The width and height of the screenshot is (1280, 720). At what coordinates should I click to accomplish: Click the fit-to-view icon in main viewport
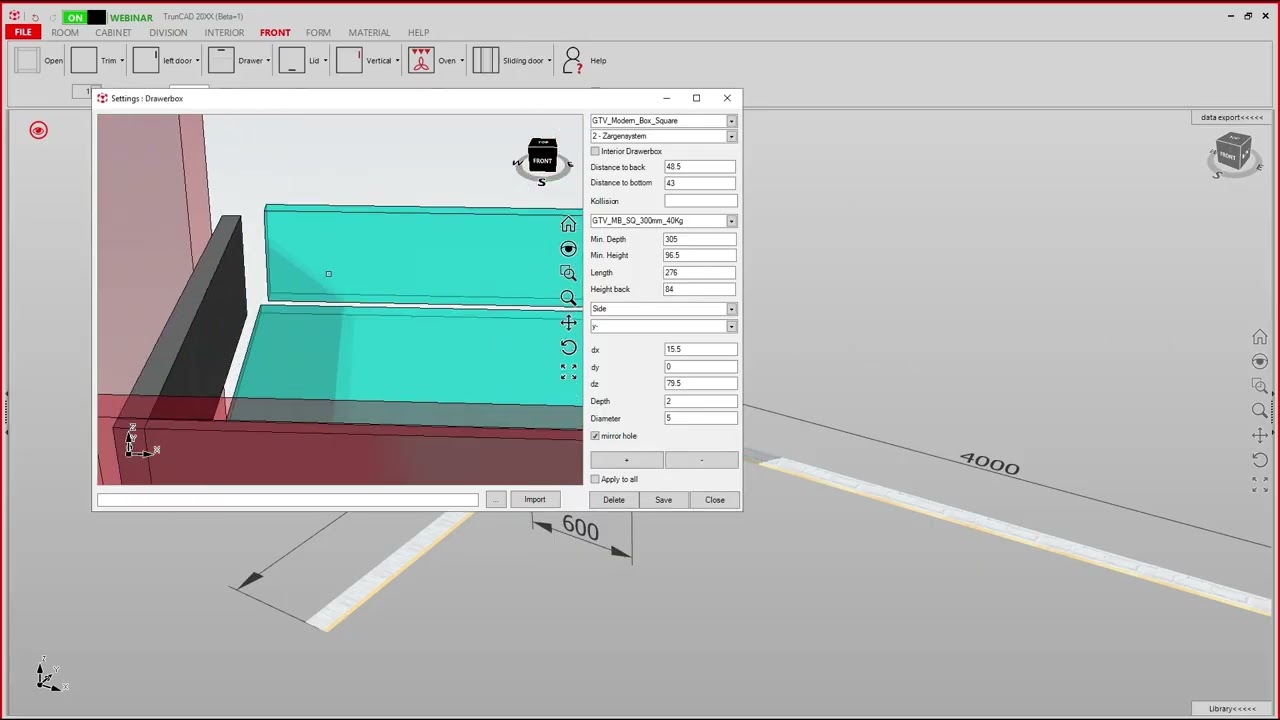[x=1260, y=484]
